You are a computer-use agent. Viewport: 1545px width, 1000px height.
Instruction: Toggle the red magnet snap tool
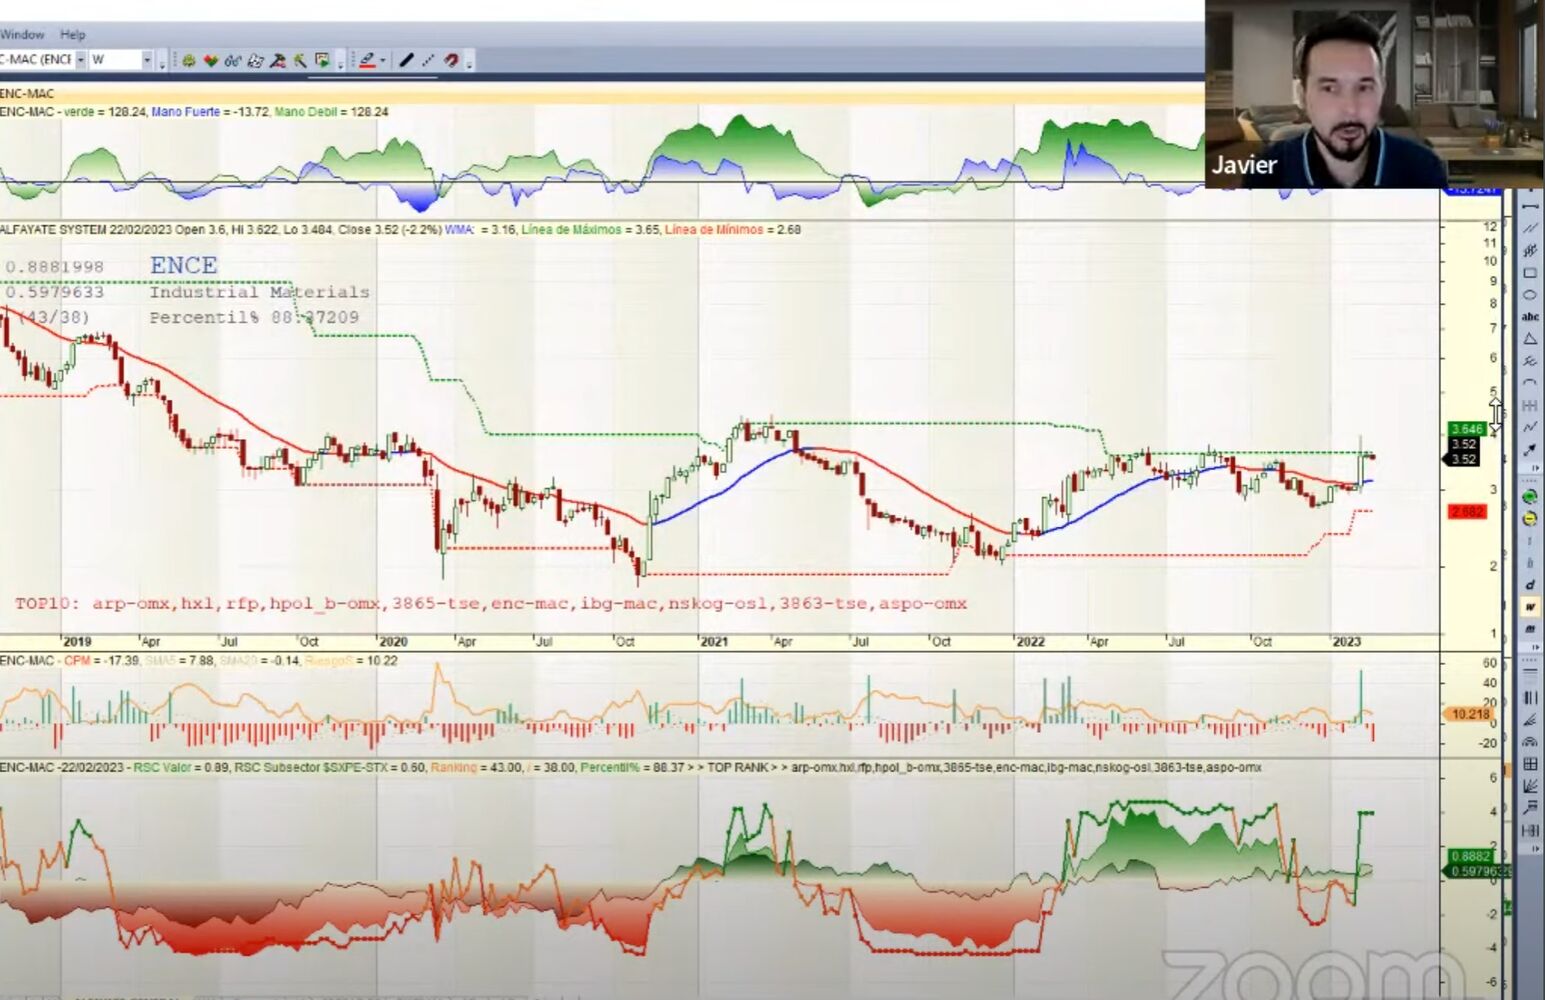[x=451, y=61]
